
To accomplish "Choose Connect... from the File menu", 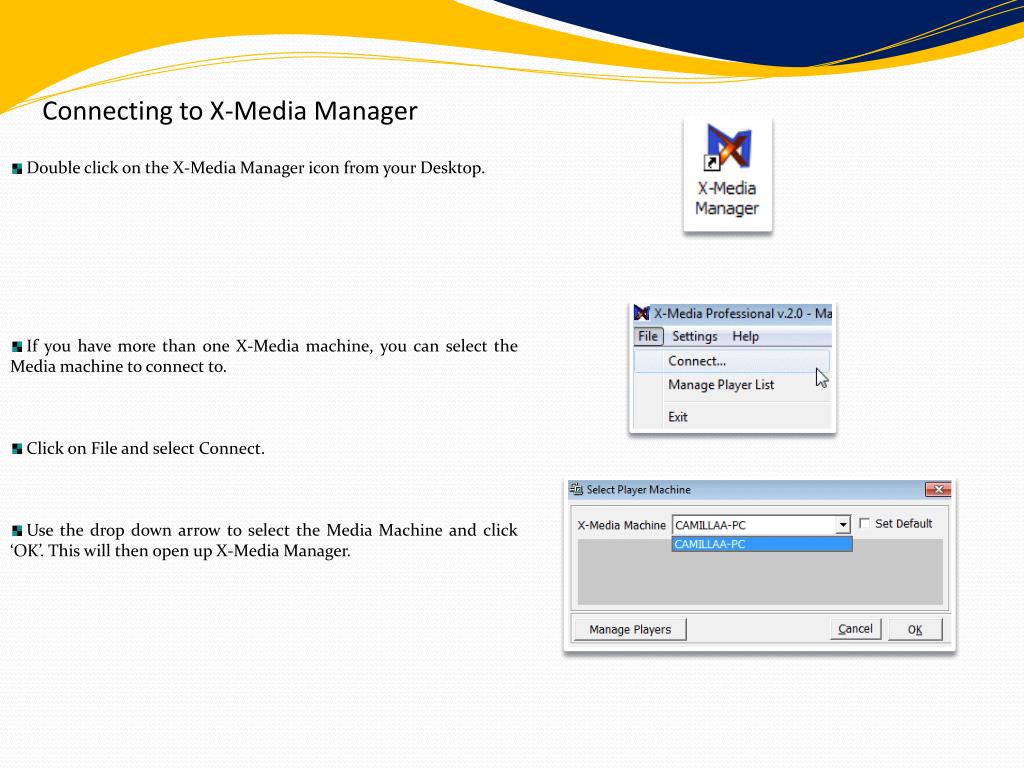I will [x=697, y=361].
